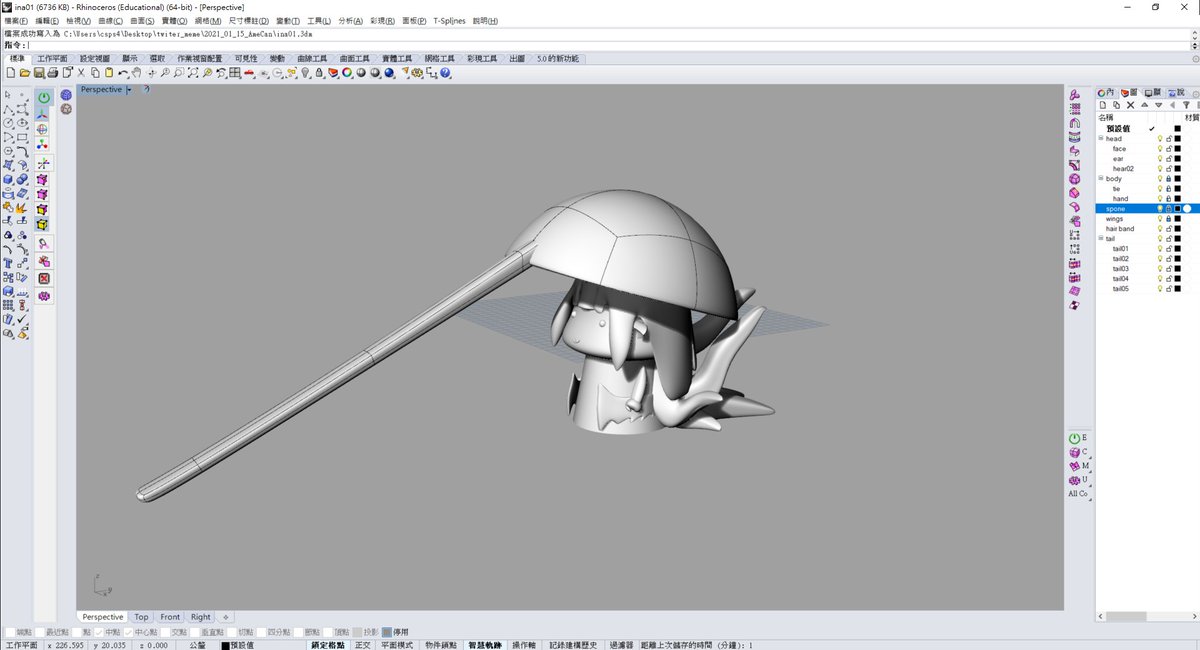Click the Explode icon in left toolbar
This screenshot has height=650, width=1200.
[21, 207]
